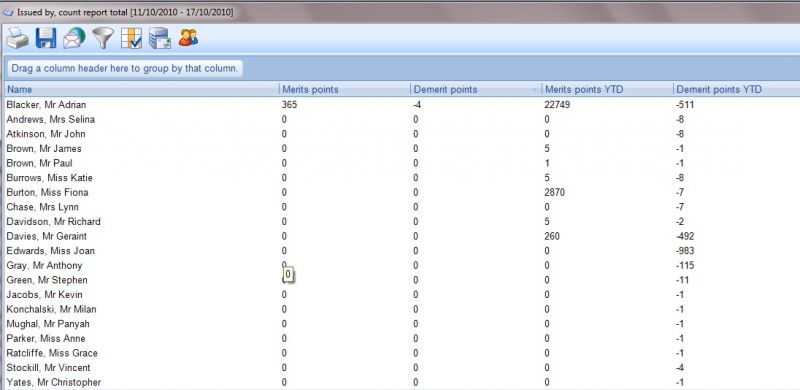800x390 pixels.
Task: Select the Burton, Miss Fiona row
Action: click(402, 192)
